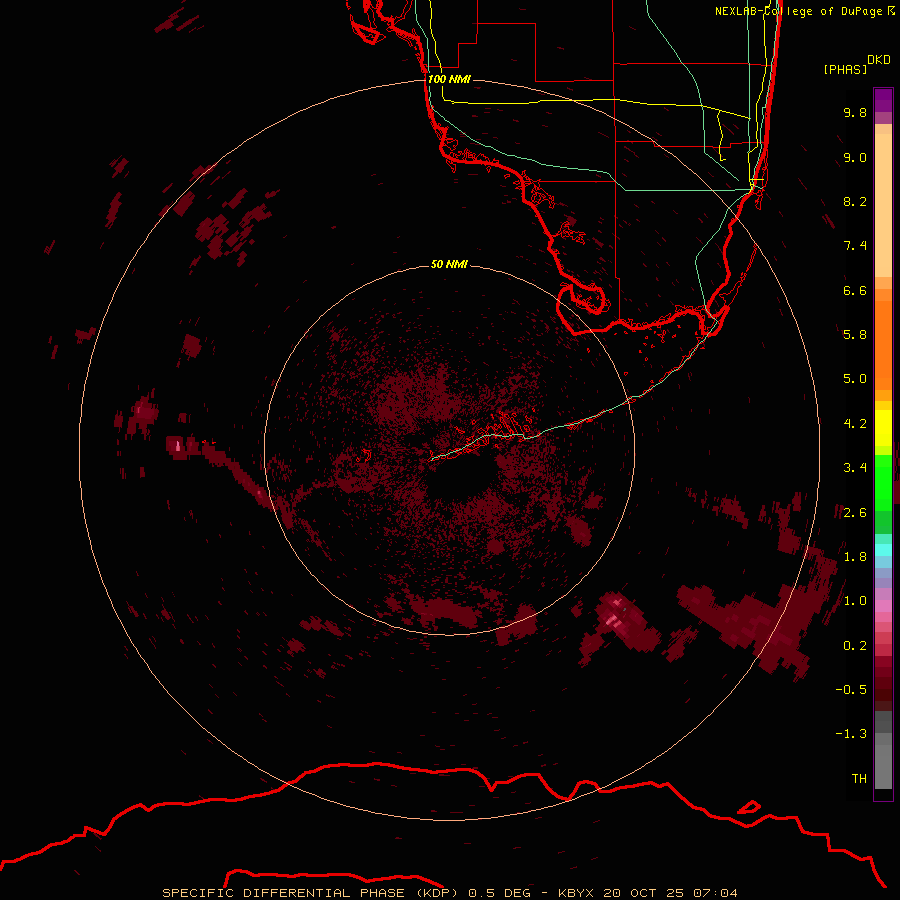The image size is (900, 900).
Task: Click the 1.0 value on the color scale
Action: [855, 601]
